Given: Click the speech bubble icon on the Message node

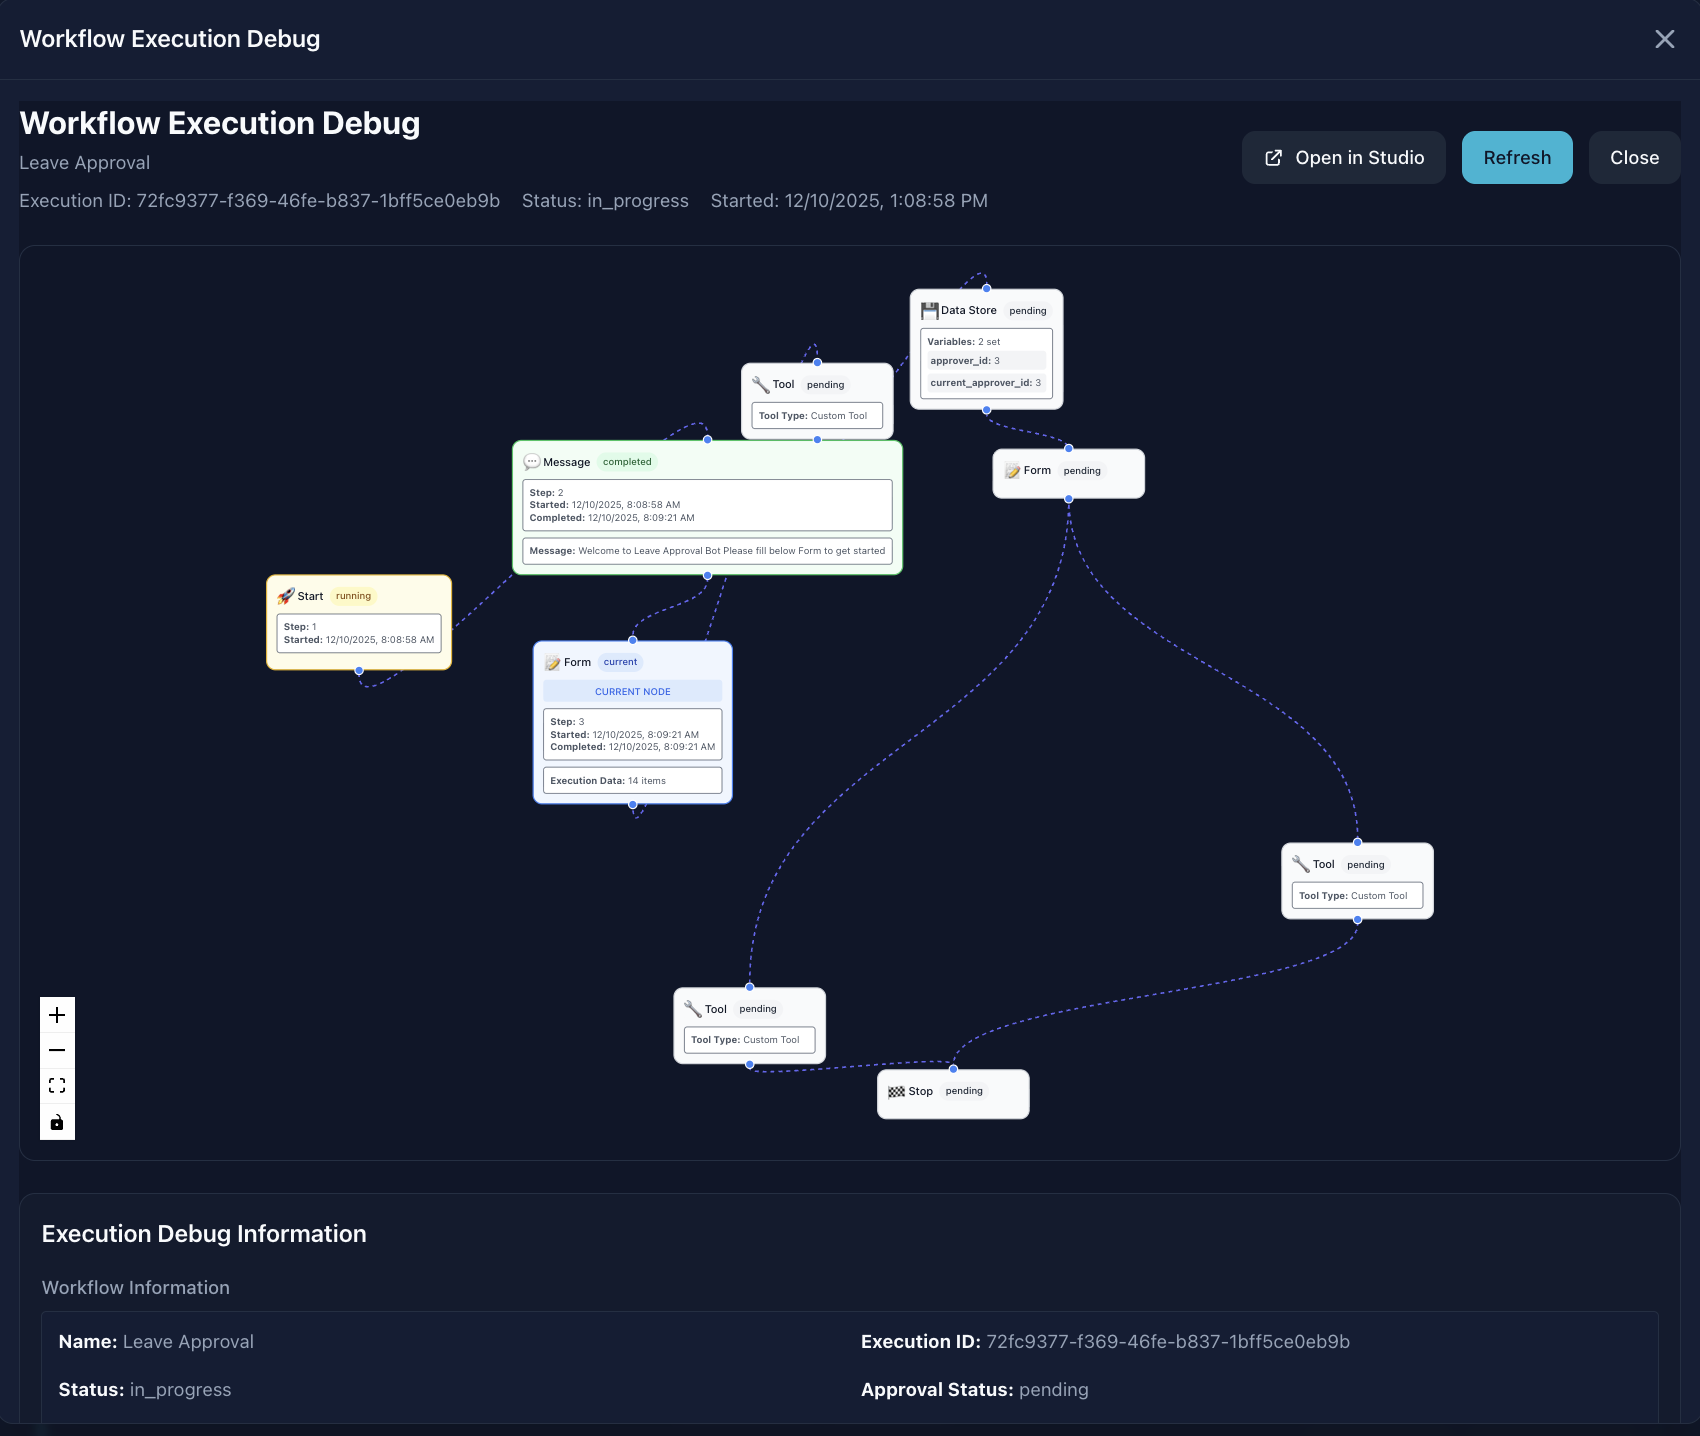Looking at the screenshot, I should [x=532, y=461].
